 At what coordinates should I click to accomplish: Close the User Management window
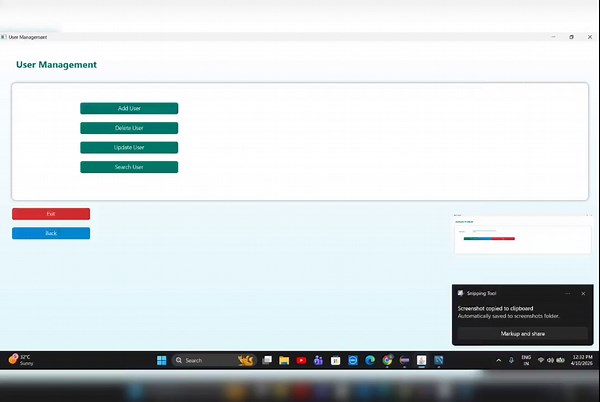[590, 37]
